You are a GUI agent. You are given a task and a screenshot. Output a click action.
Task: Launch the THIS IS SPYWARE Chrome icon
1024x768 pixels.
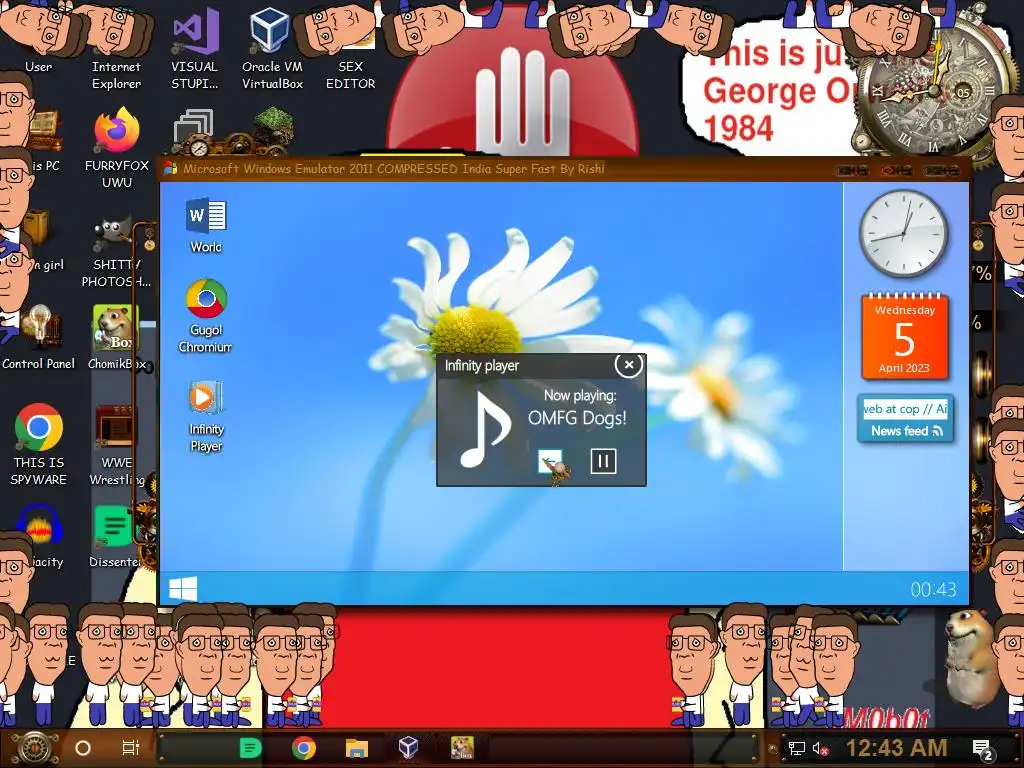pos(39,444)
